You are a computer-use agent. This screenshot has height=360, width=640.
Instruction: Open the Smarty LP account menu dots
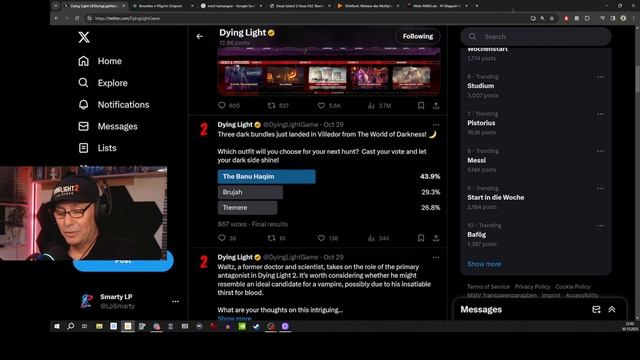[x=176, y=301]
